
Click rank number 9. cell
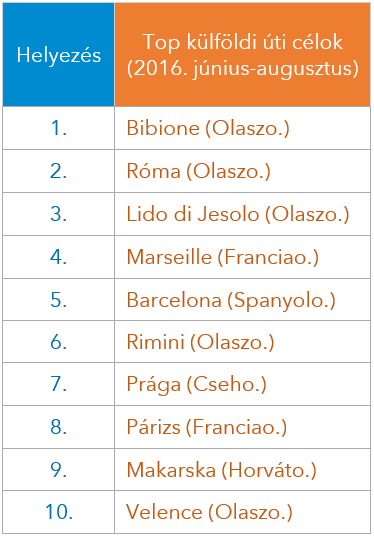(x=58, y=469)
